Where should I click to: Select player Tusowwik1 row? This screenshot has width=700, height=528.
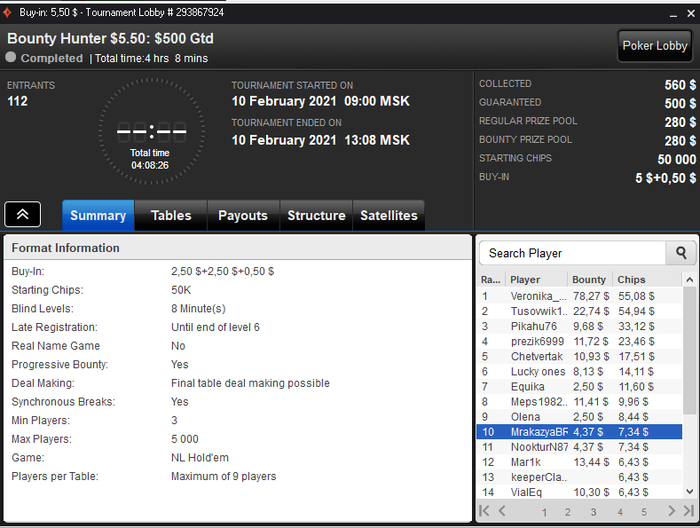click(579, 311)
